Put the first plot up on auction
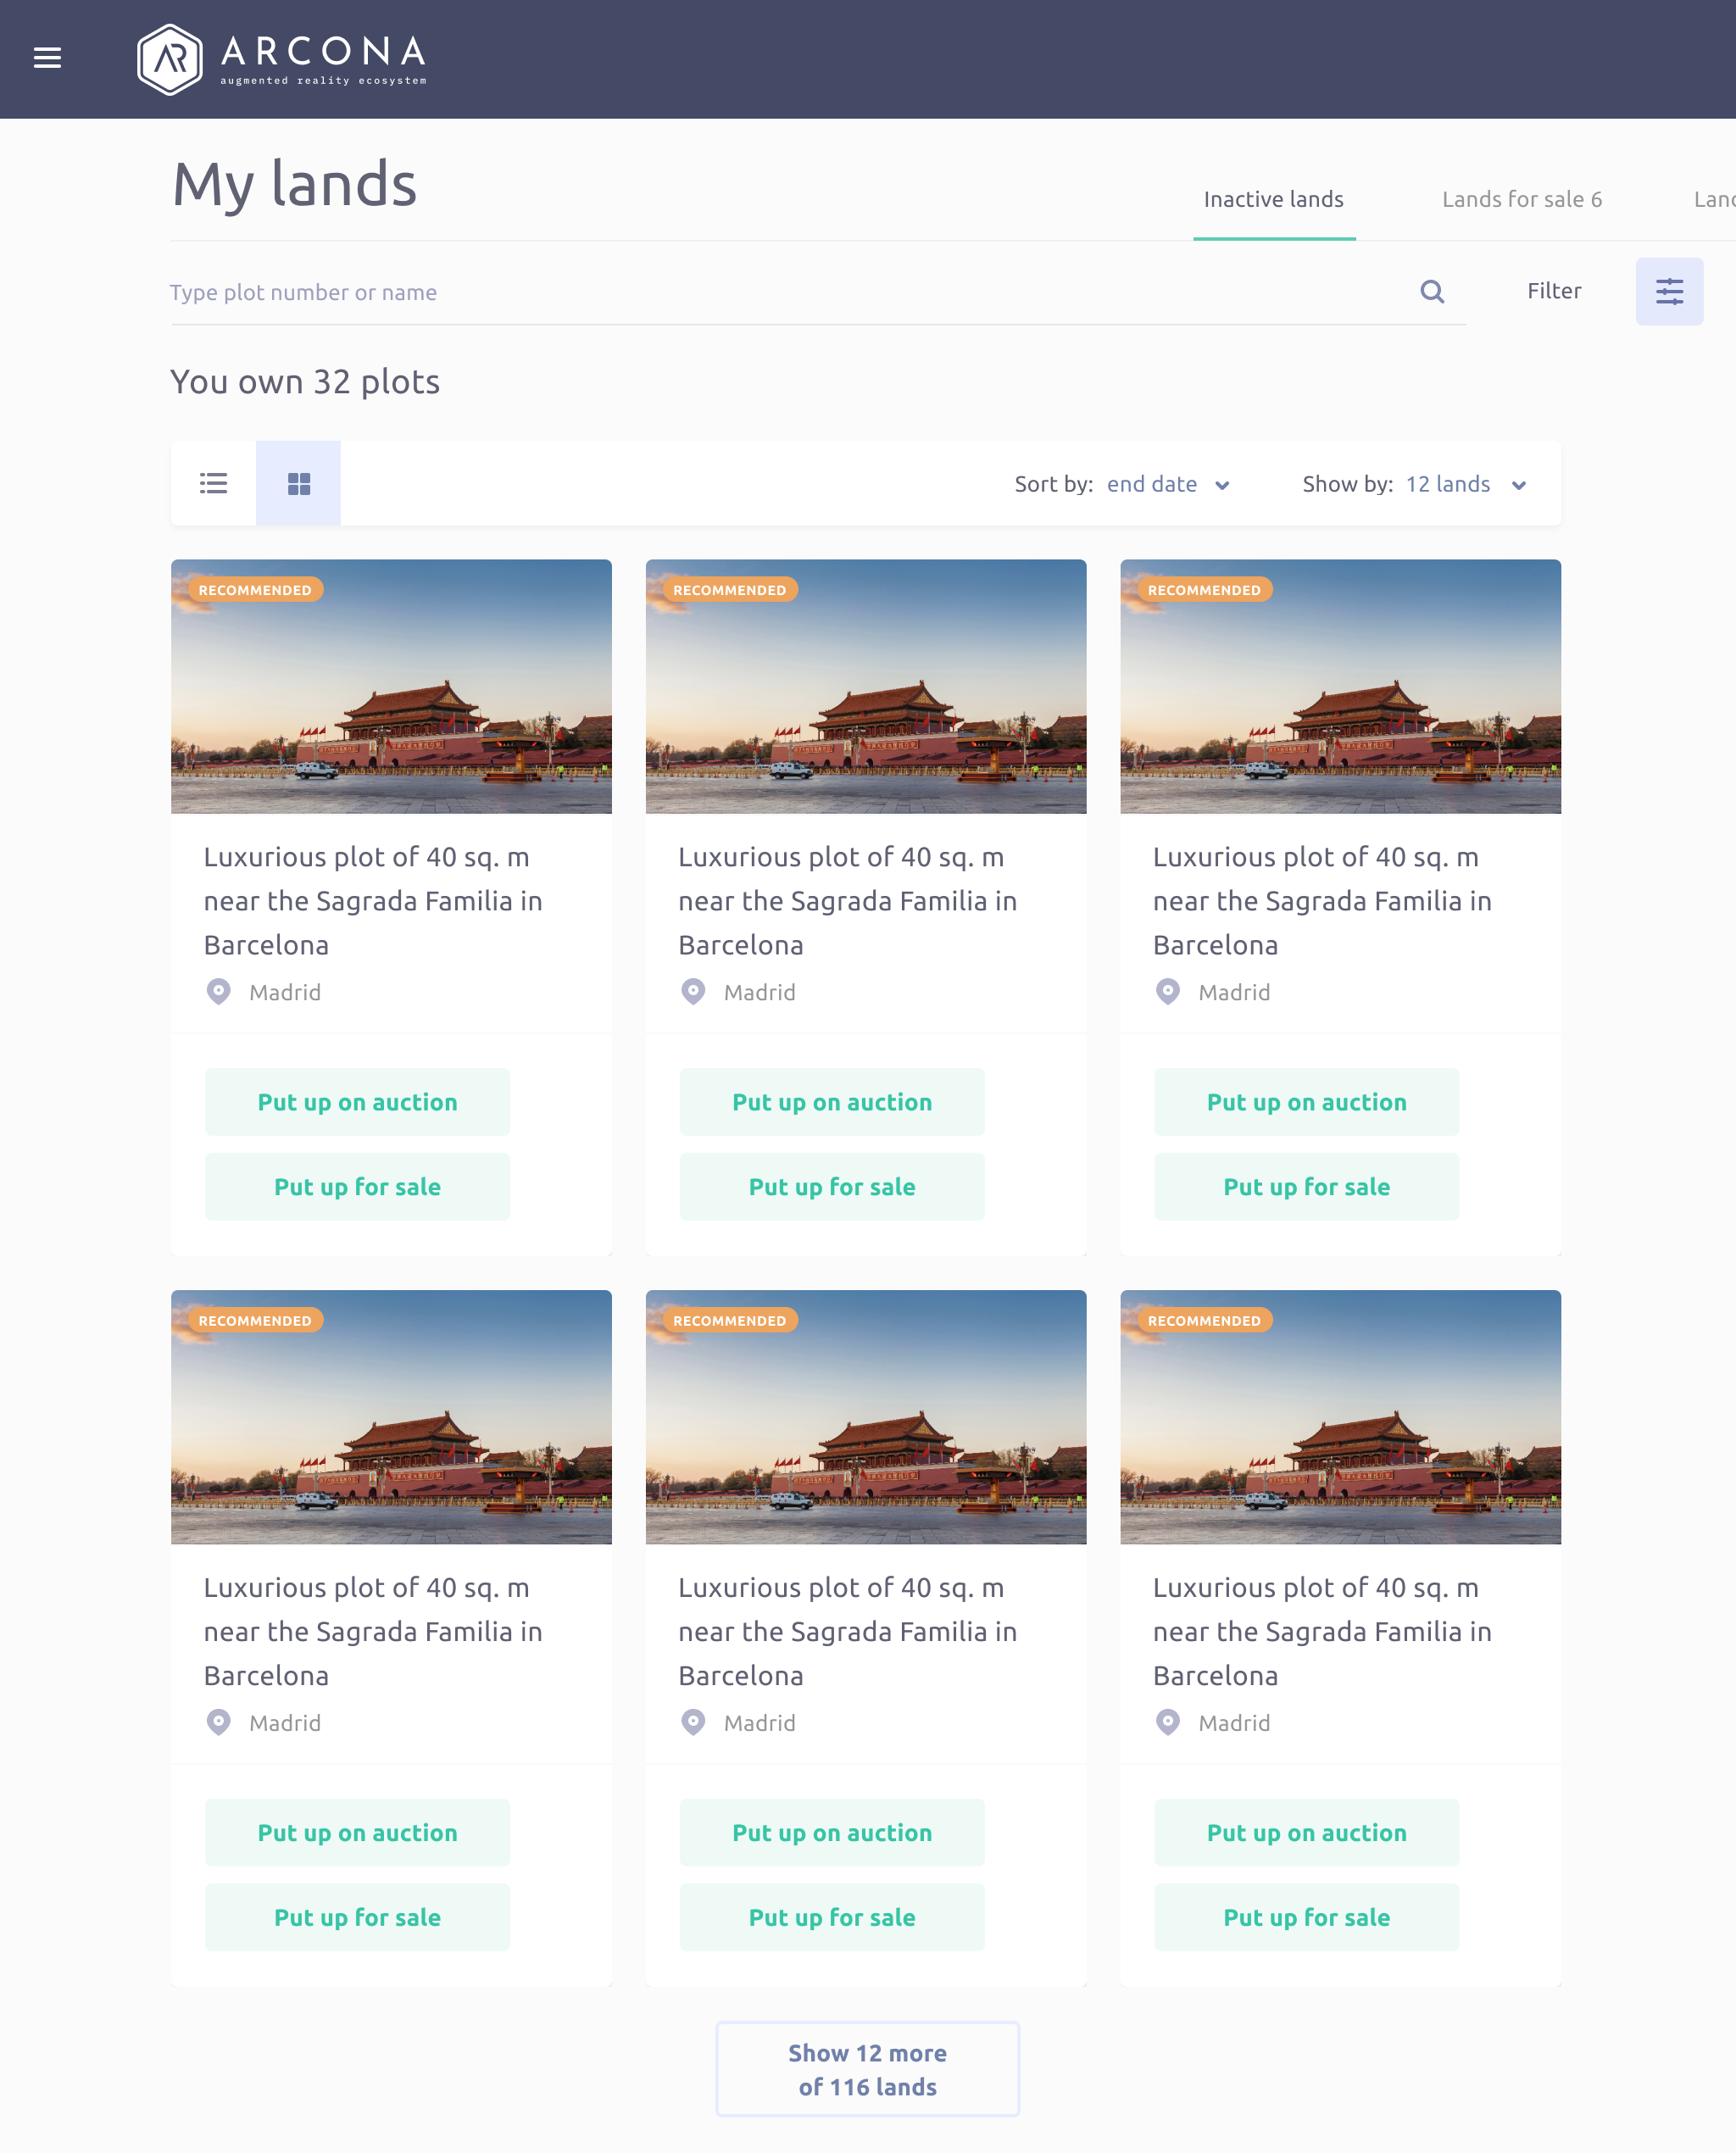 tap(357, 1102)
